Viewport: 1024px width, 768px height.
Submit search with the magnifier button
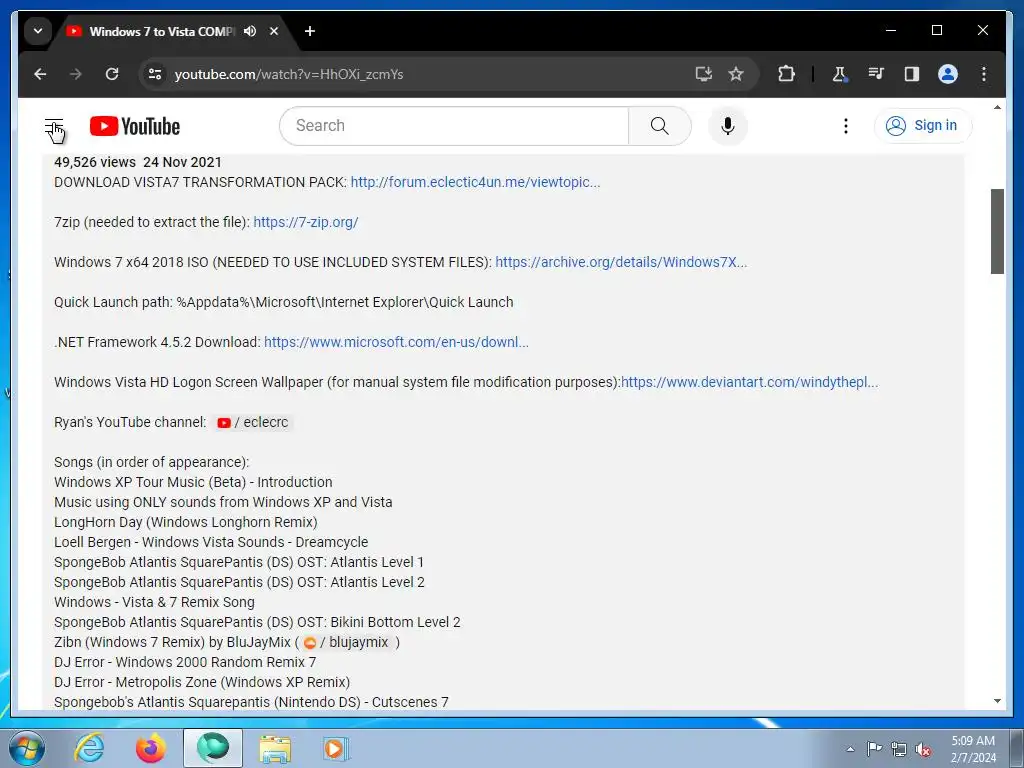point(660,126)
